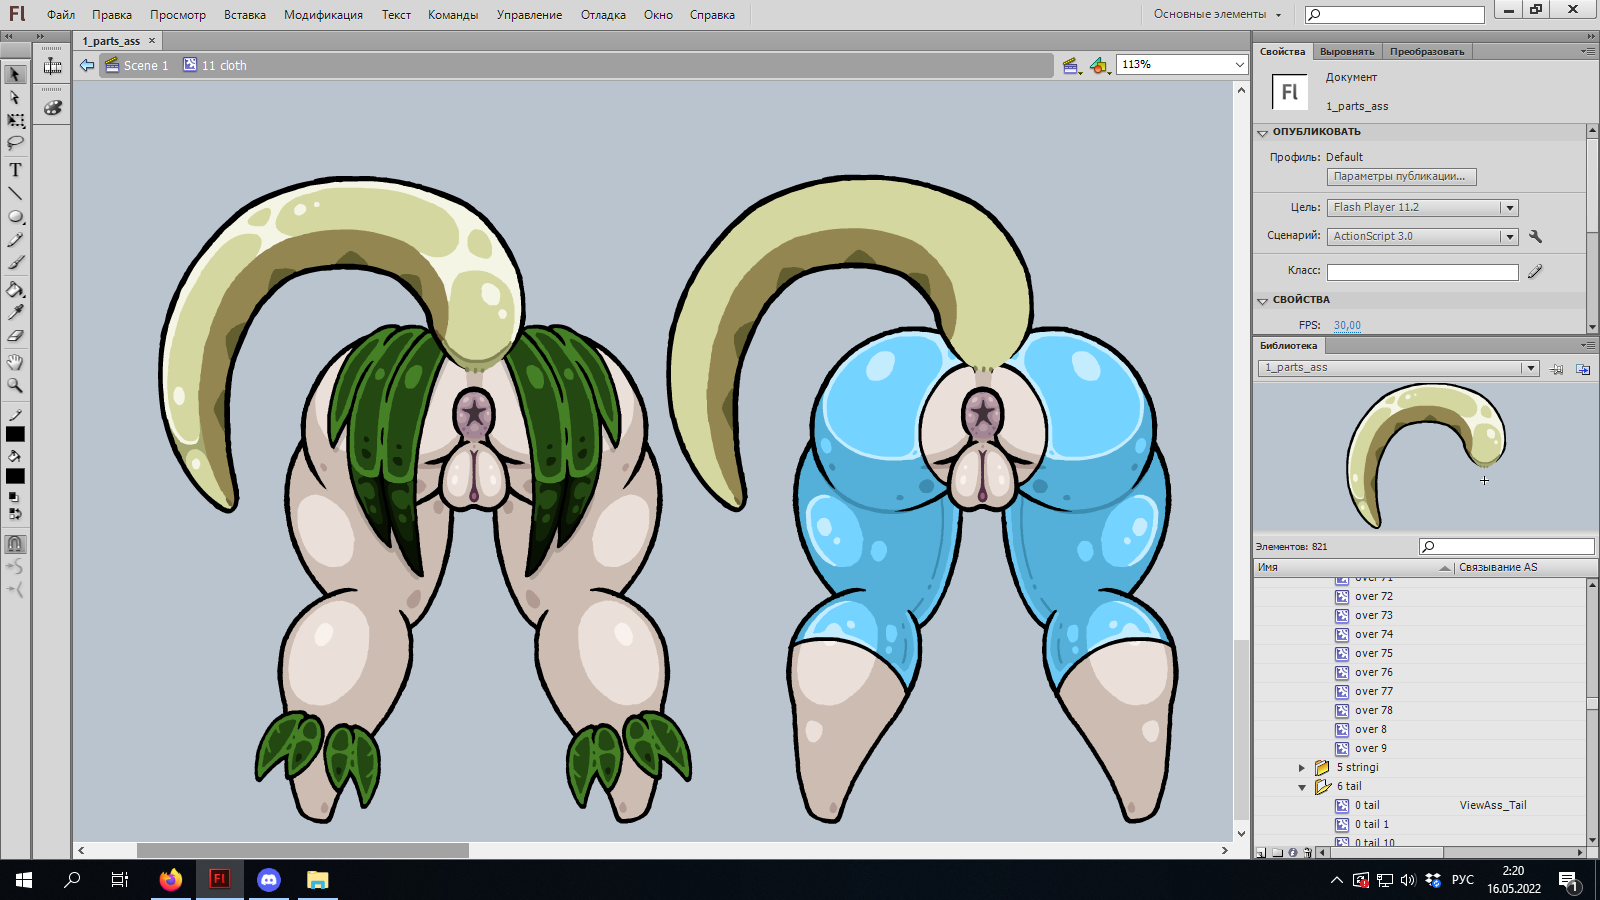Click the pencil icon beside Класс field
Screen dimensions: 1600x900
tap(1536, 271)
